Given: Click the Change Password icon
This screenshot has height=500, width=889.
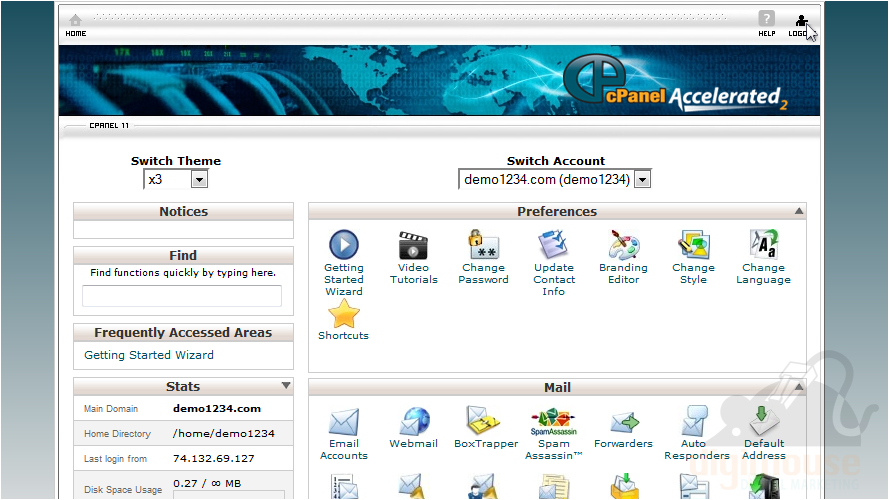Looking at the screenshot, I should tap(484, 245).
